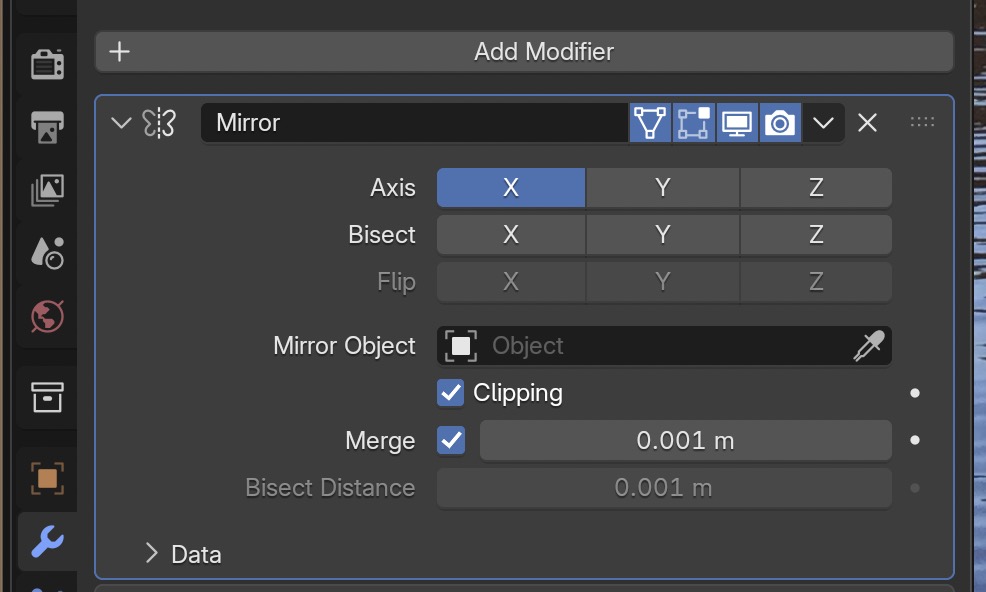Select the Modifiers wrench tab
Viewport: 986px width, 592px height.
click(47, 541)
